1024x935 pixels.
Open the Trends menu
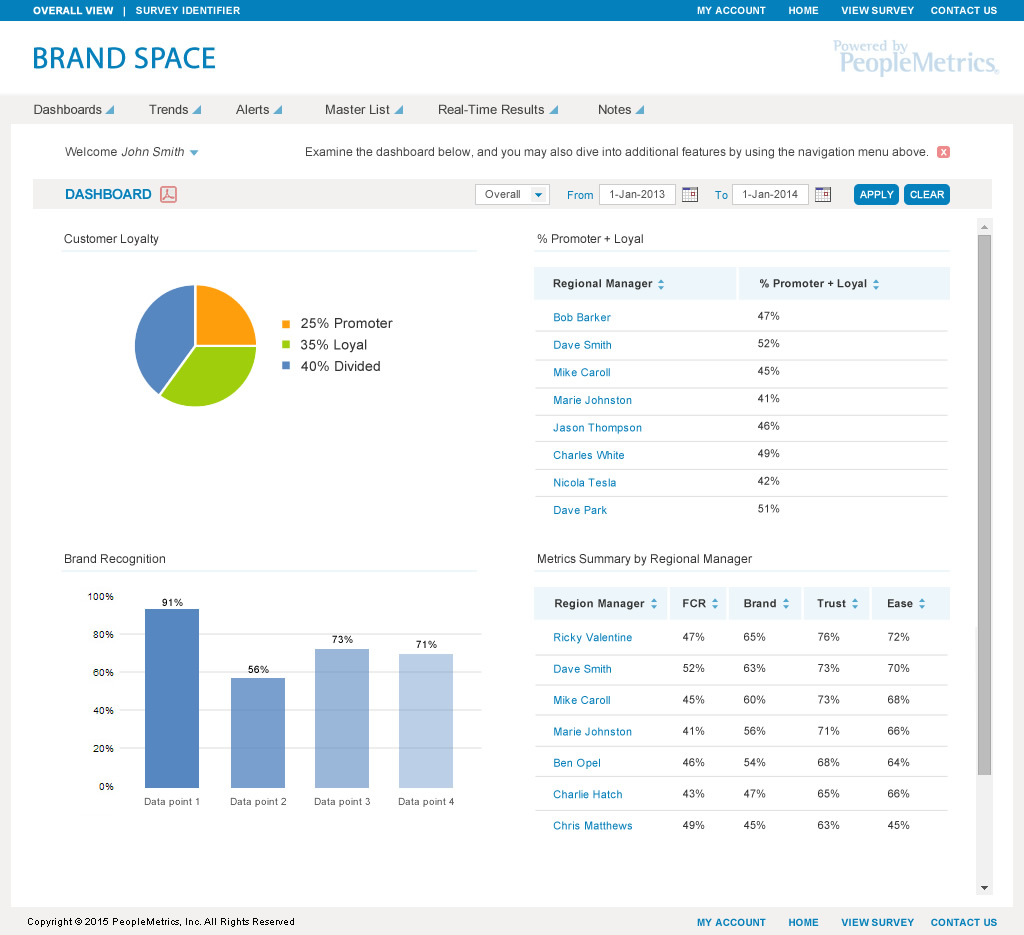pyautogui.click(x=175, y=110)
